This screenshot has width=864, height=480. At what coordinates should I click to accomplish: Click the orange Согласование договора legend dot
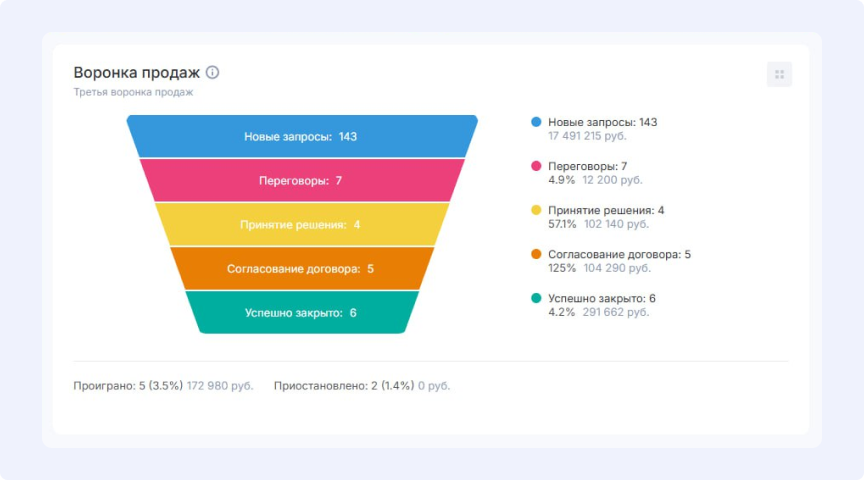(x=537, y=254)
